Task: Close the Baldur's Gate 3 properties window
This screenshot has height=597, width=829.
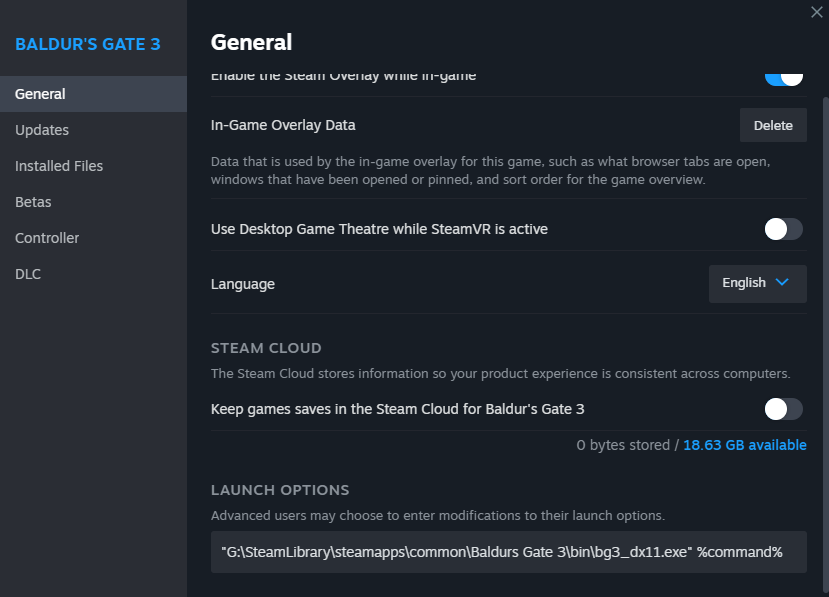Action: coord(816,11)
